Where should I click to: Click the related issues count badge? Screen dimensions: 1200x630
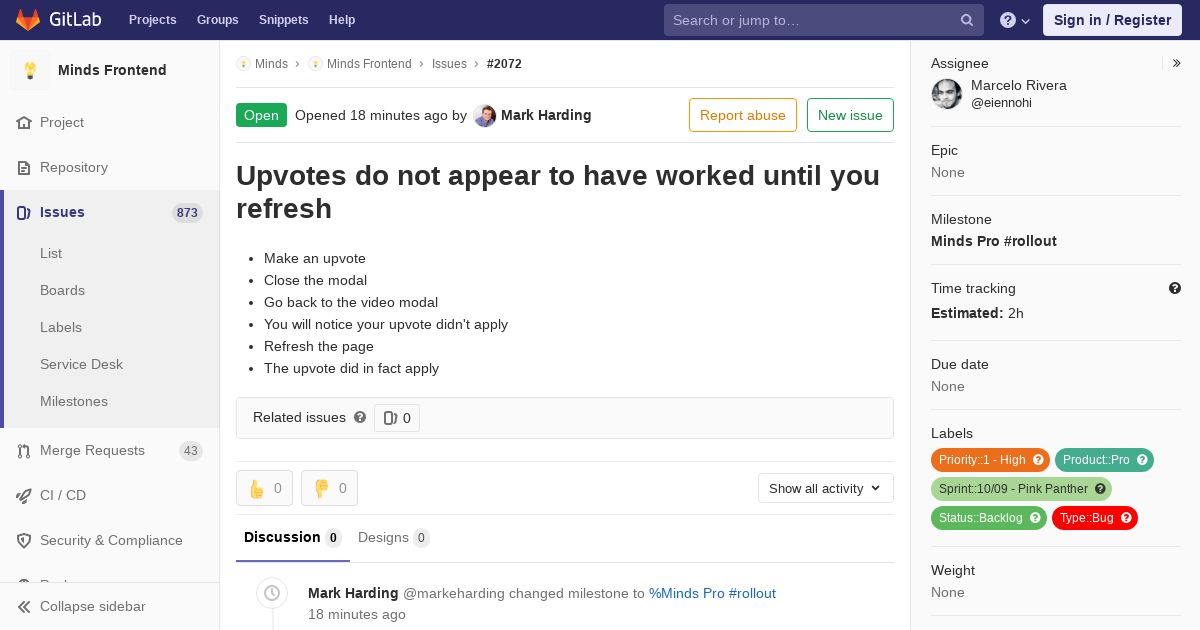pos(397,418)
